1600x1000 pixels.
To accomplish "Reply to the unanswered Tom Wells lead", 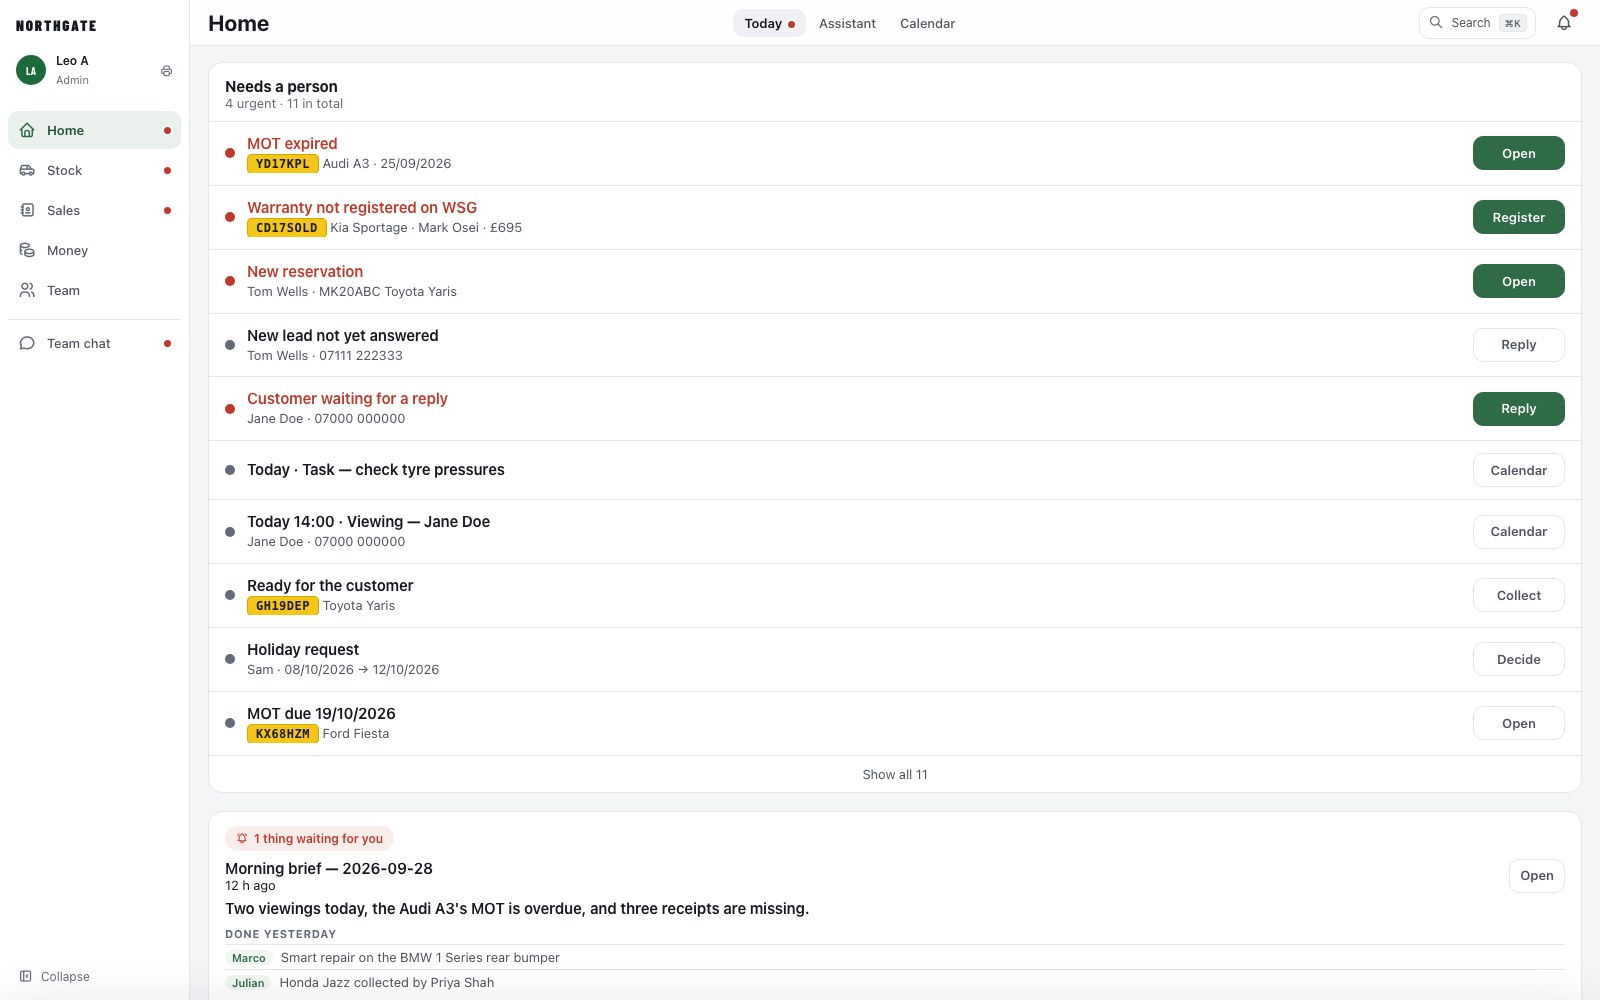I will click(x=1518, y=345).
